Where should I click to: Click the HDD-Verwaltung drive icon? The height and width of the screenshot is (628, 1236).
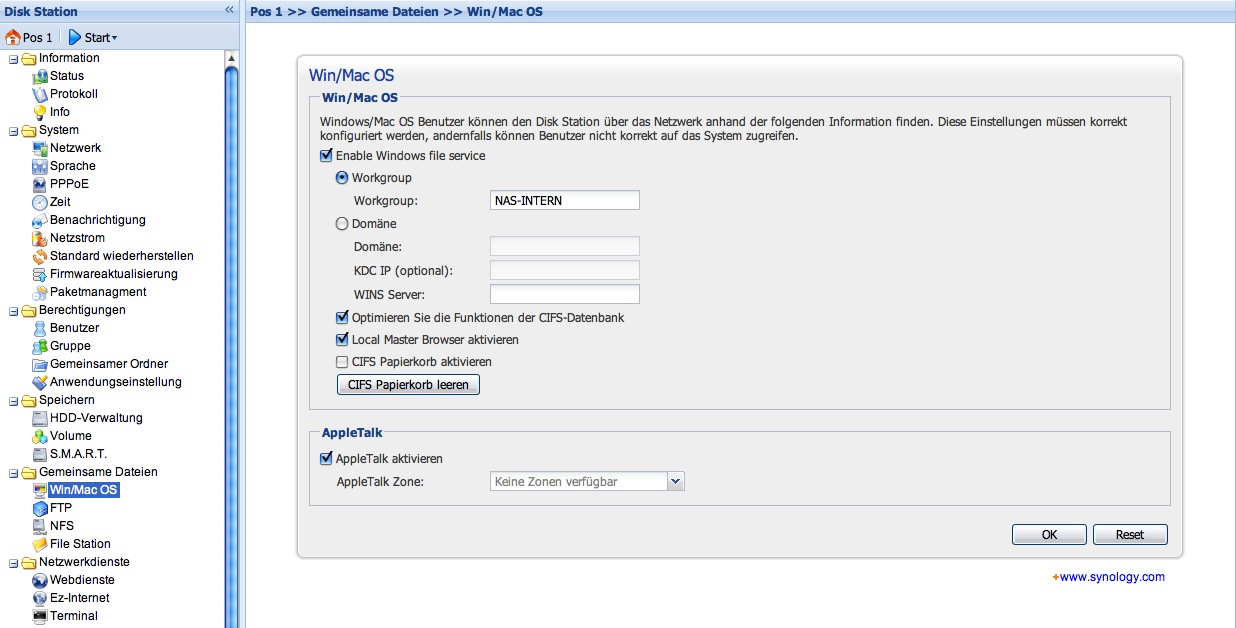(40, 418)
